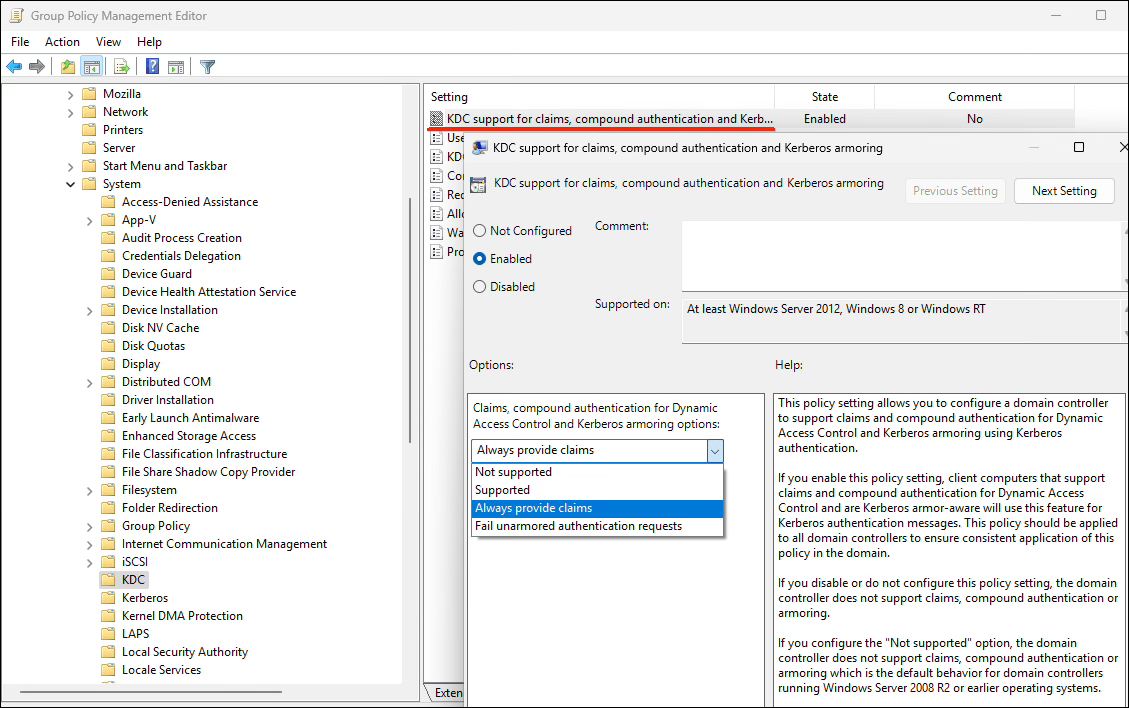Click the Next Setting button
The height and width of the screenshot is (708, 1129).
click(1063, 191)
